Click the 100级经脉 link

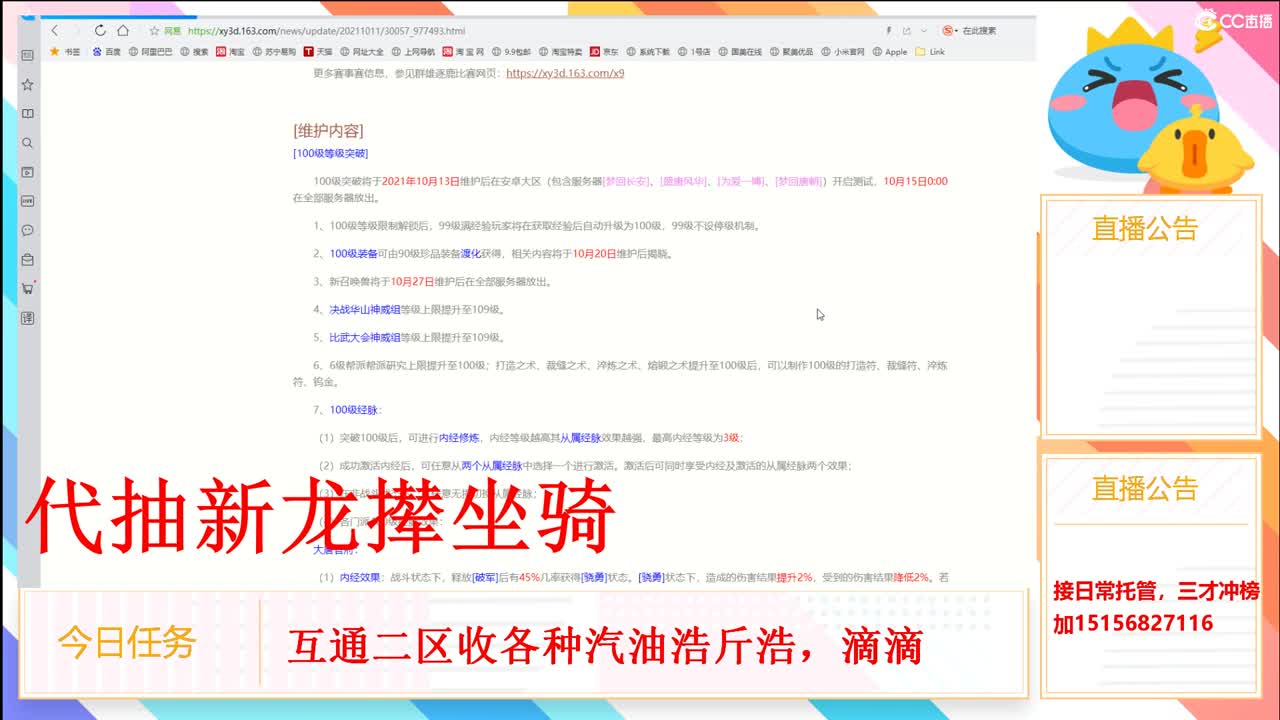pos(355,409)
